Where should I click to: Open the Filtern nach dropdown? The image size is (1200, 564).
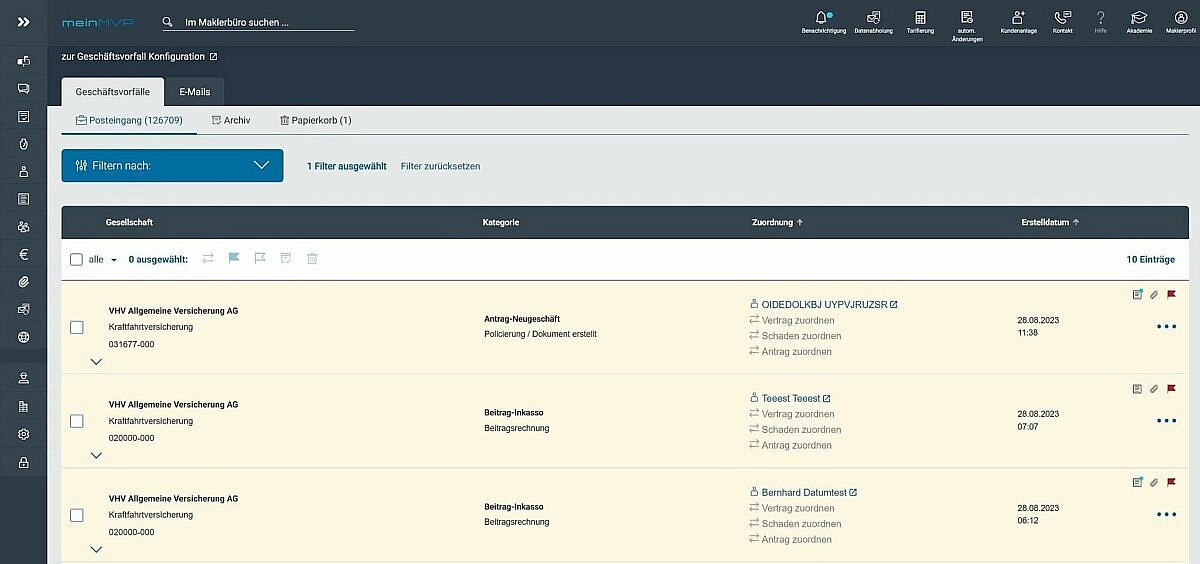pos(172,165)
